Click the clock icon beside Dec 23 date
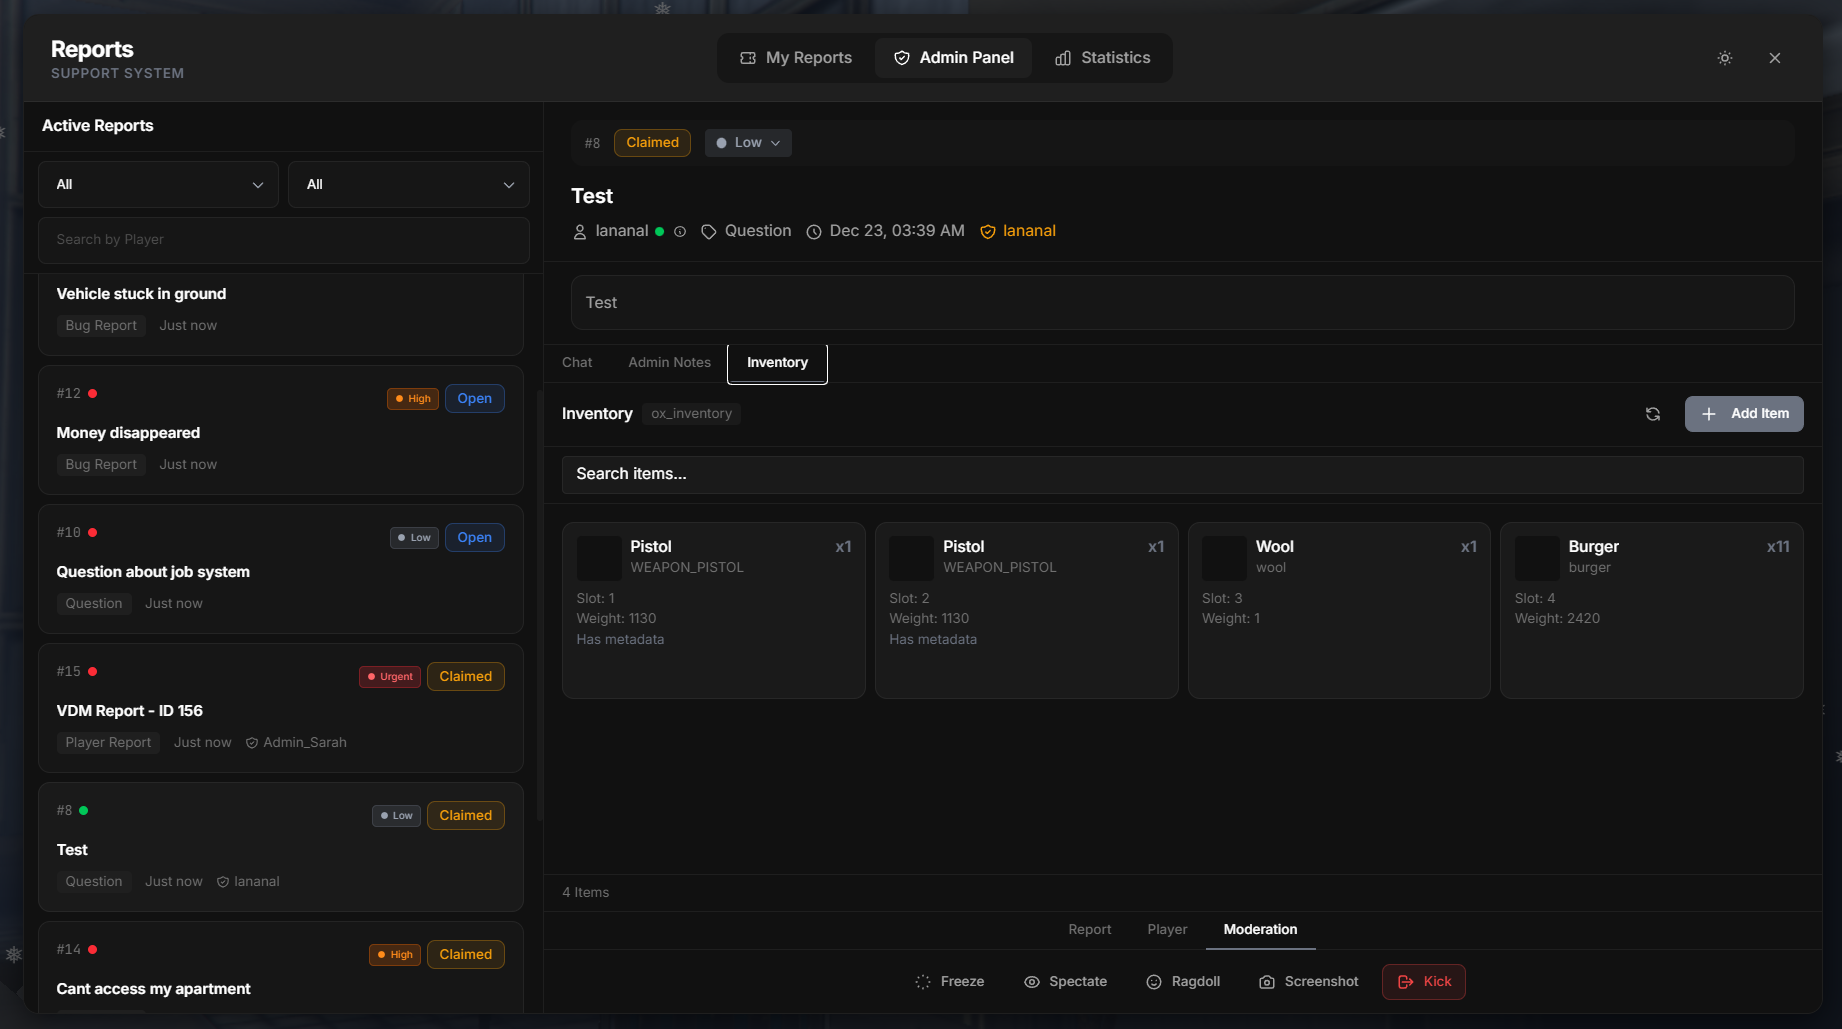 (814, 231)
